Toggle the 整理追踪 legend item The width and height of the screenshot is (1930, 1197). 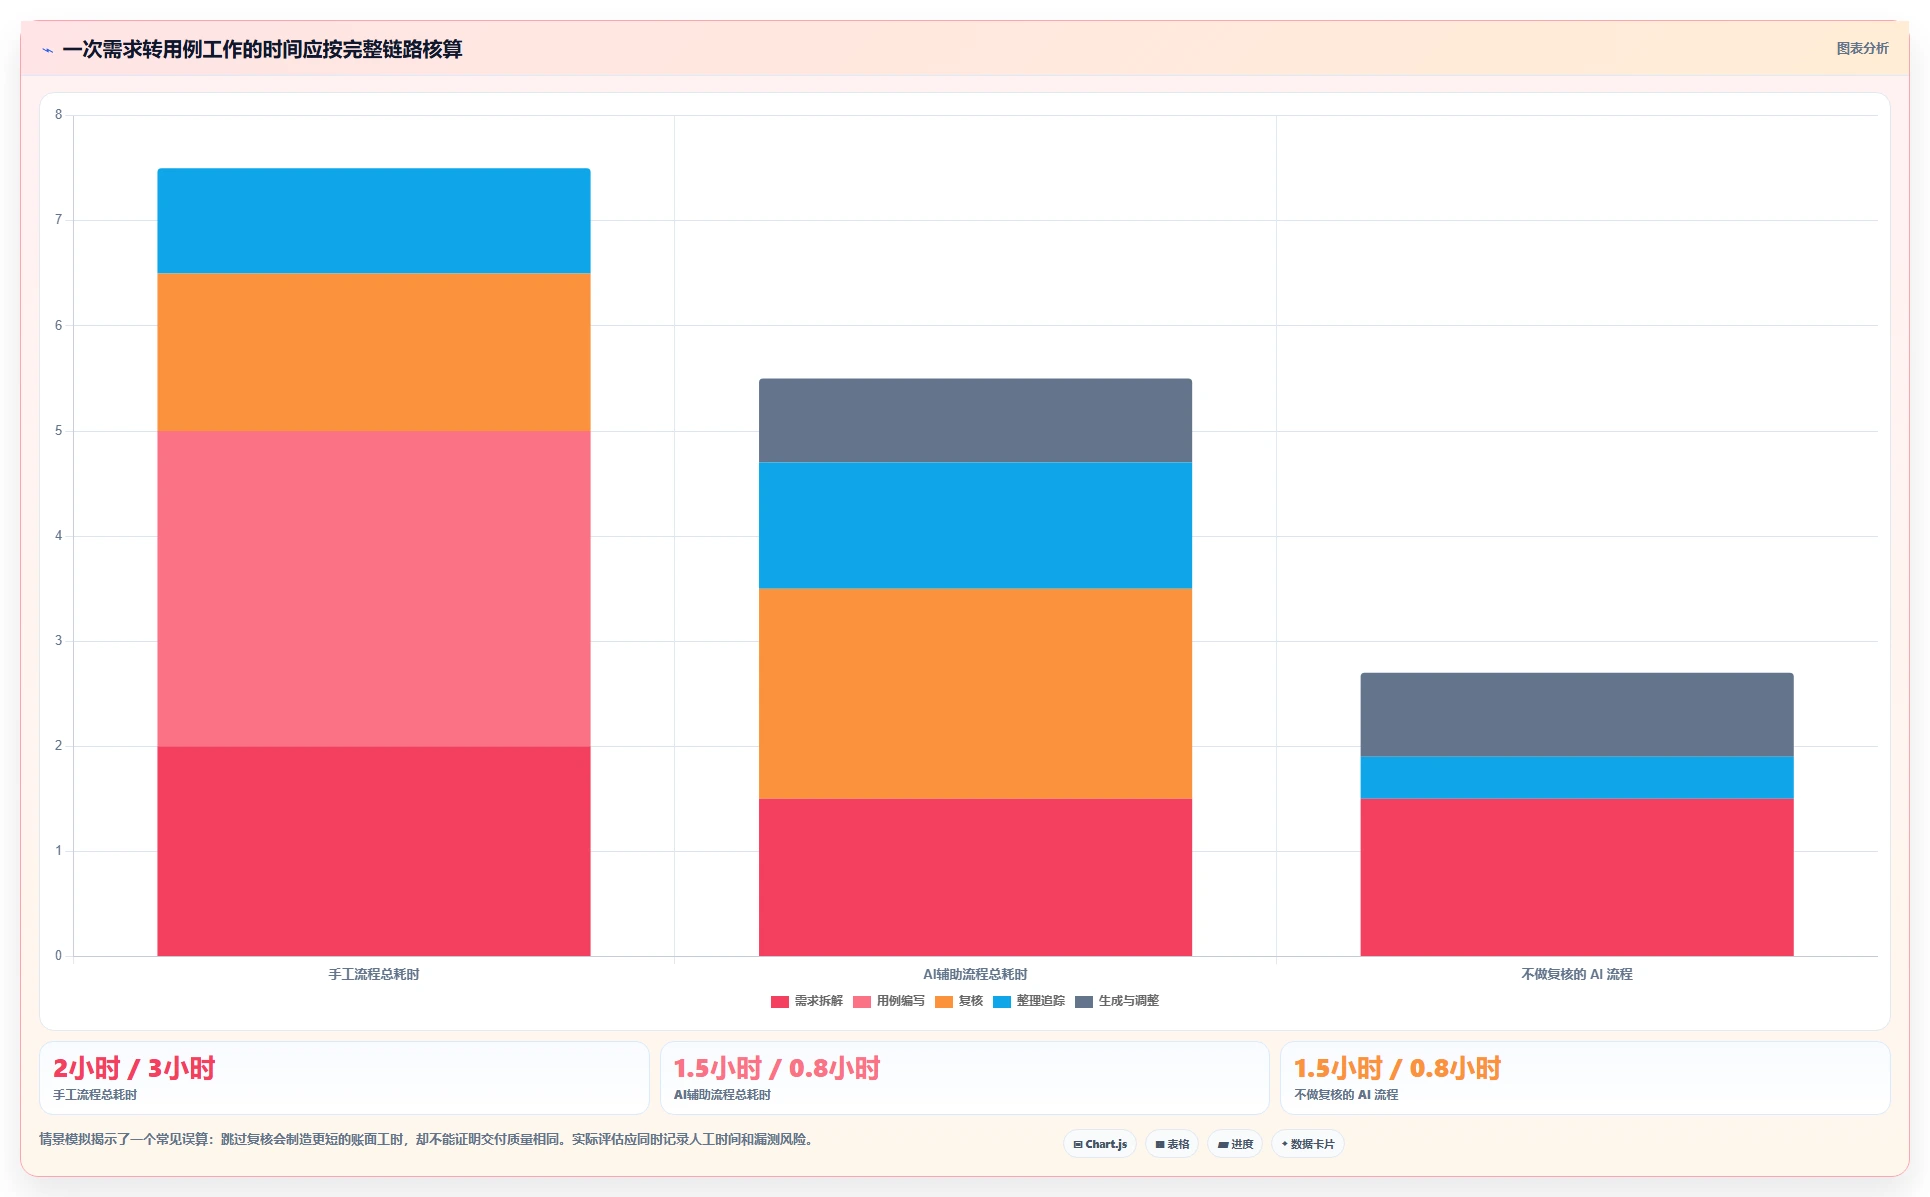[1029, 1001]
